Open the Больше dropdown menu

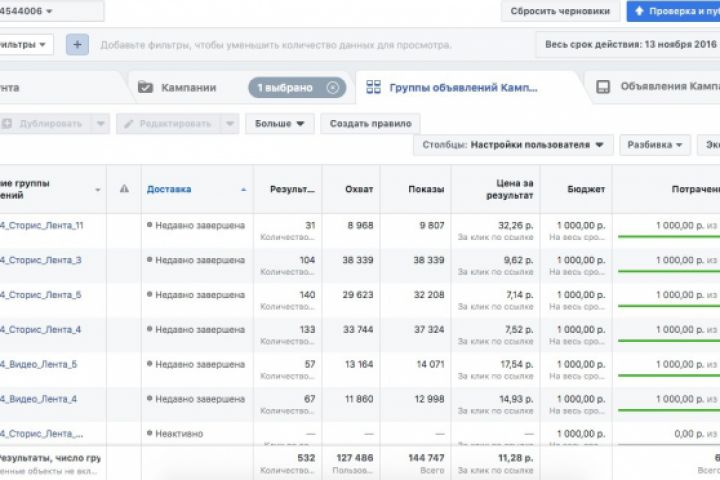tap(280, 124)
